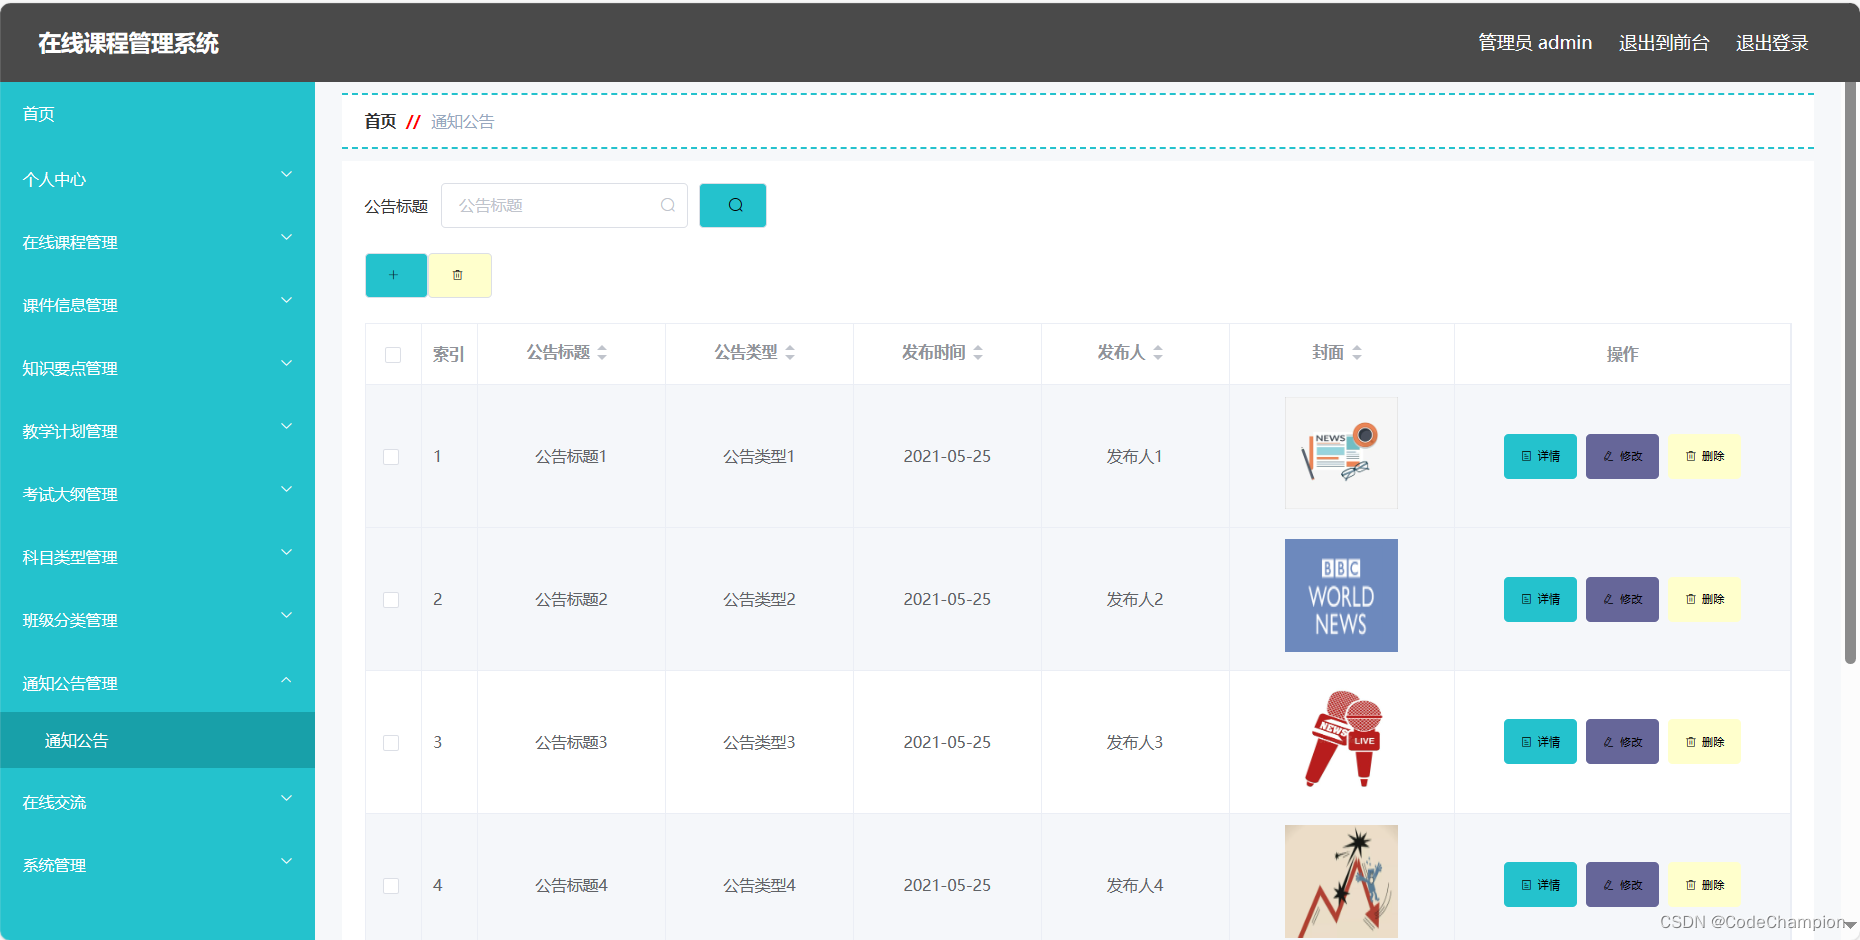Check the checkbox for row 公告标题2
1860x940 pixels.
(x=391, y=599)
